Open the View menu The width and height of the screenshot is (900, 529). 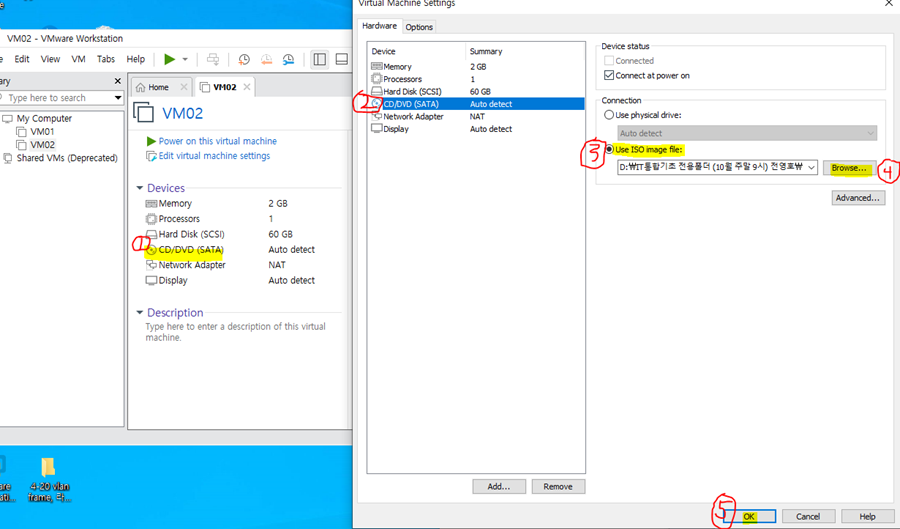pyautogui.click(x=50, y=59)
